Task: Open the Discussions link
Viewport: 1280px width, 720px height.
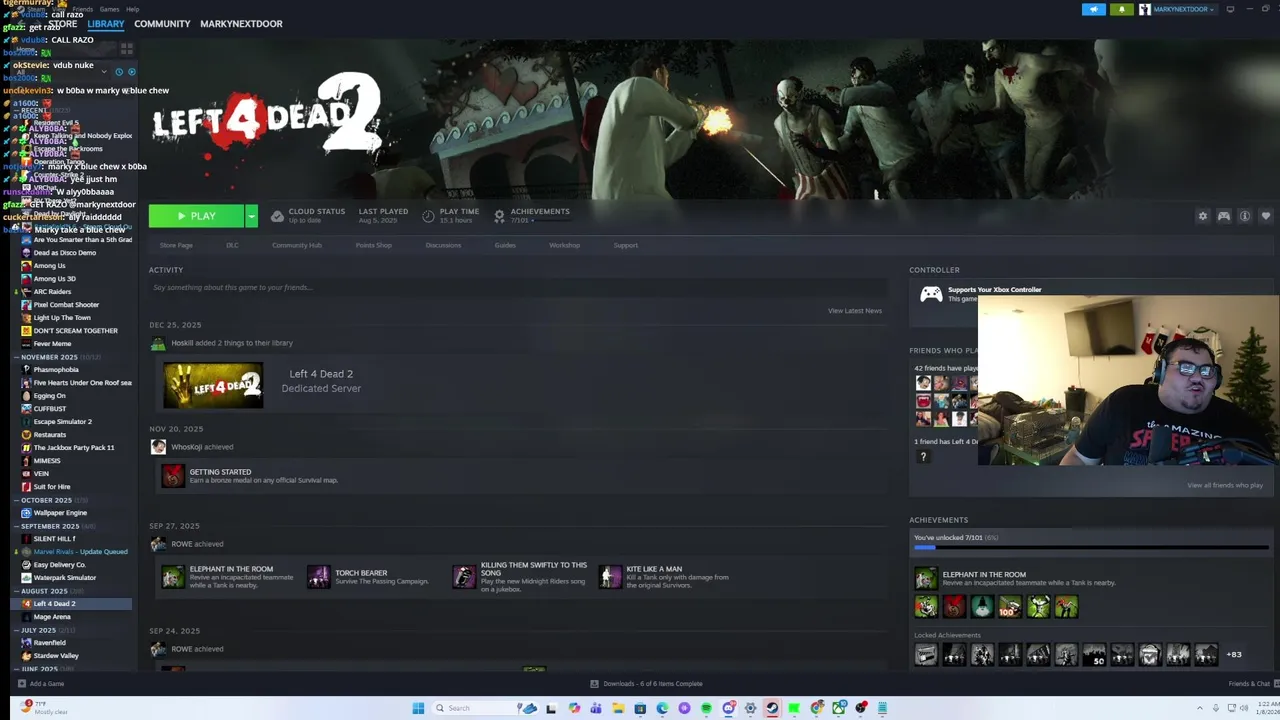Action: pos(443,245)
